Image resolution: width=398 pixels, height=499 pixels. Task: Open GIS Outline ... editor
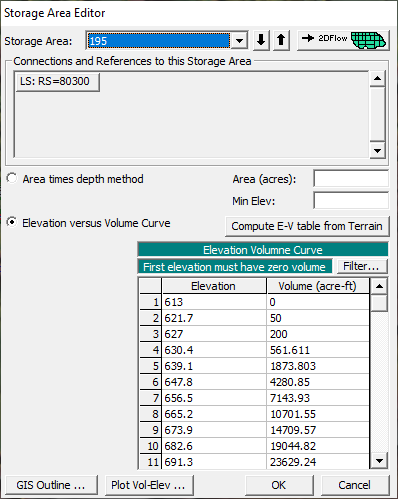51,485
